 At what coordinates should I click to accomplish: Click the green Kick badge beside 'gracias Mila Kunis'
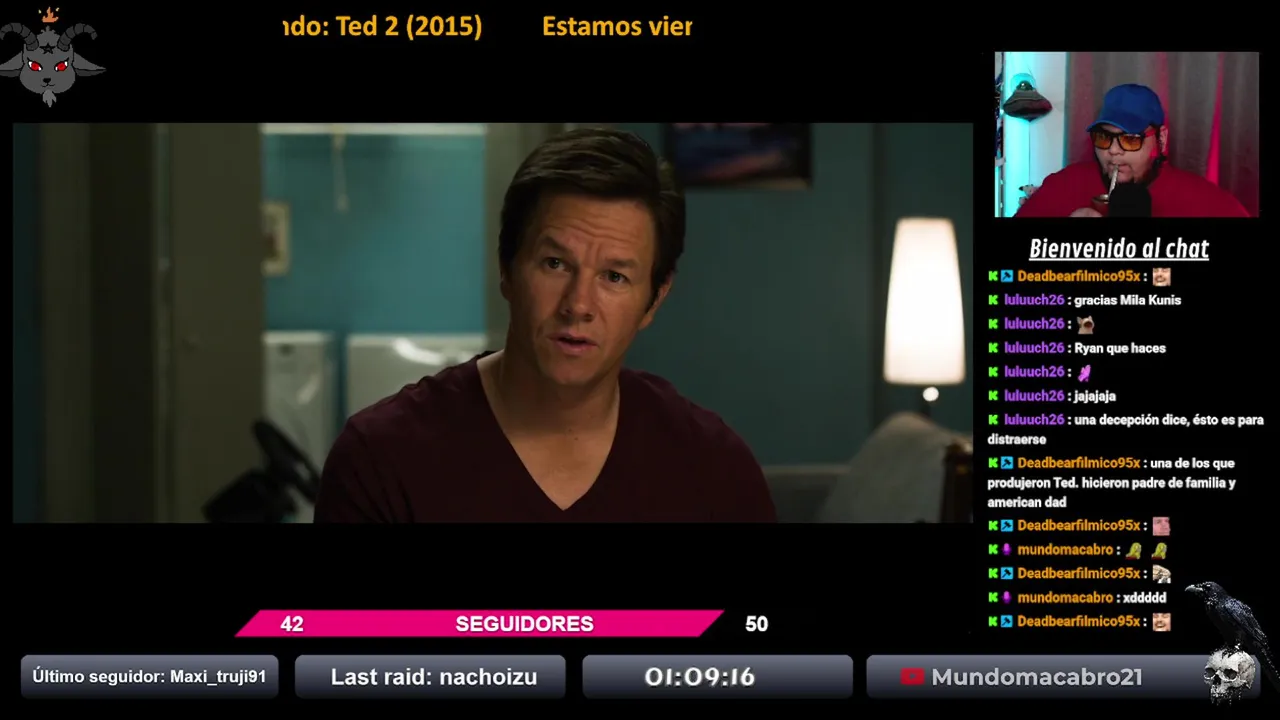point(993,300)
